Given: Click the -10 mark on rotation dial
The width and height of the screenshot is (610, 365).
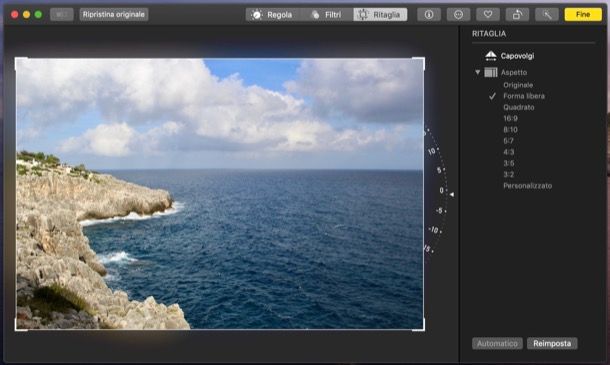Looking at the screenshot, I should (433, 230).
